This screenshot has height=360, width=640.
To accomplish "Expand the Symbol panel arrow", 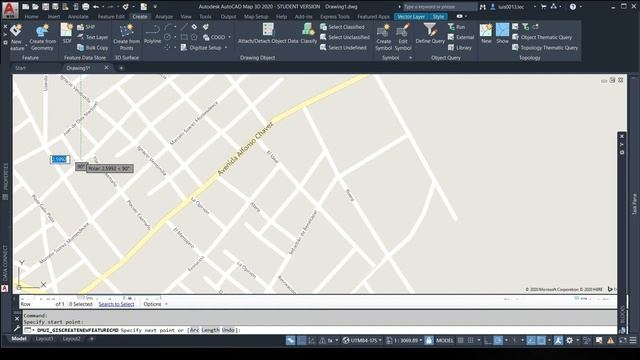I will click(410, 58).
